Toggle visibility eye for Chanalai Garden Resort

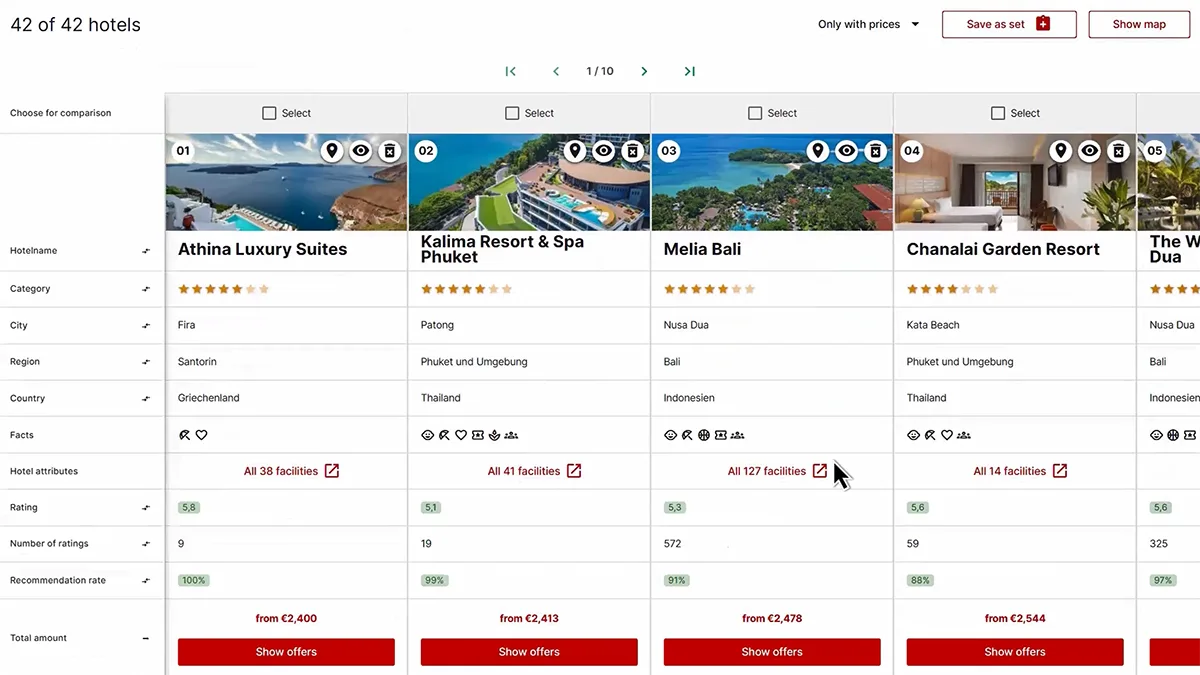coord(1090,151)
